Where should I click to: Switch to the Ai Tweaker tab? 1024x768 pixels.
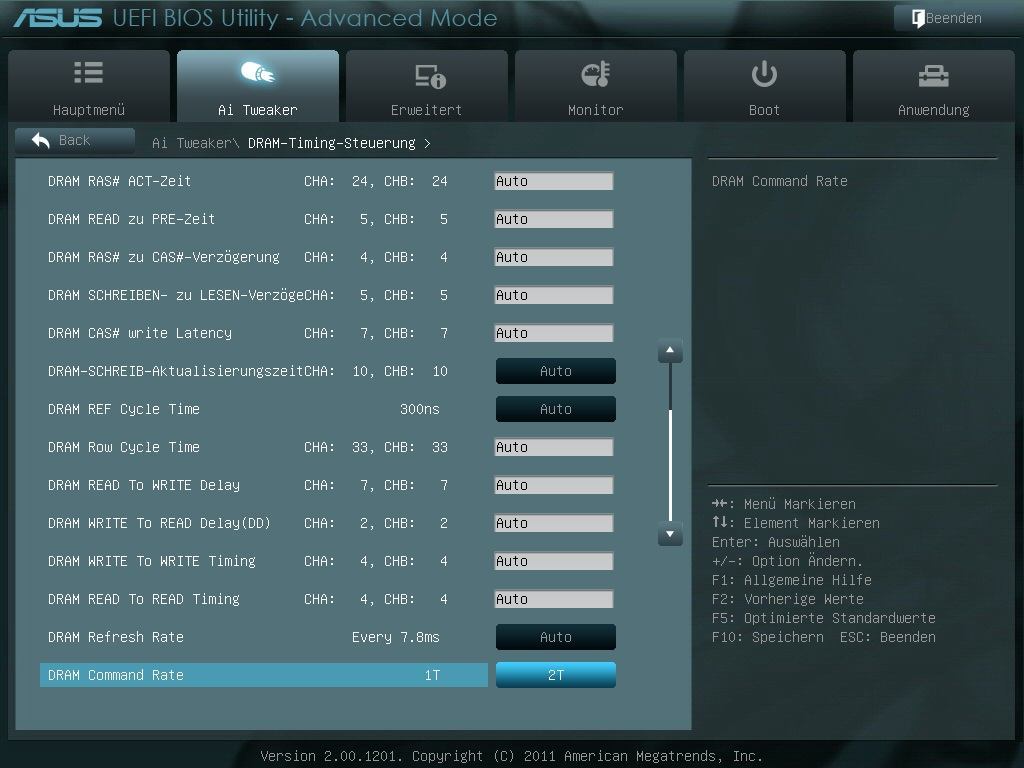tap(258, 86)
